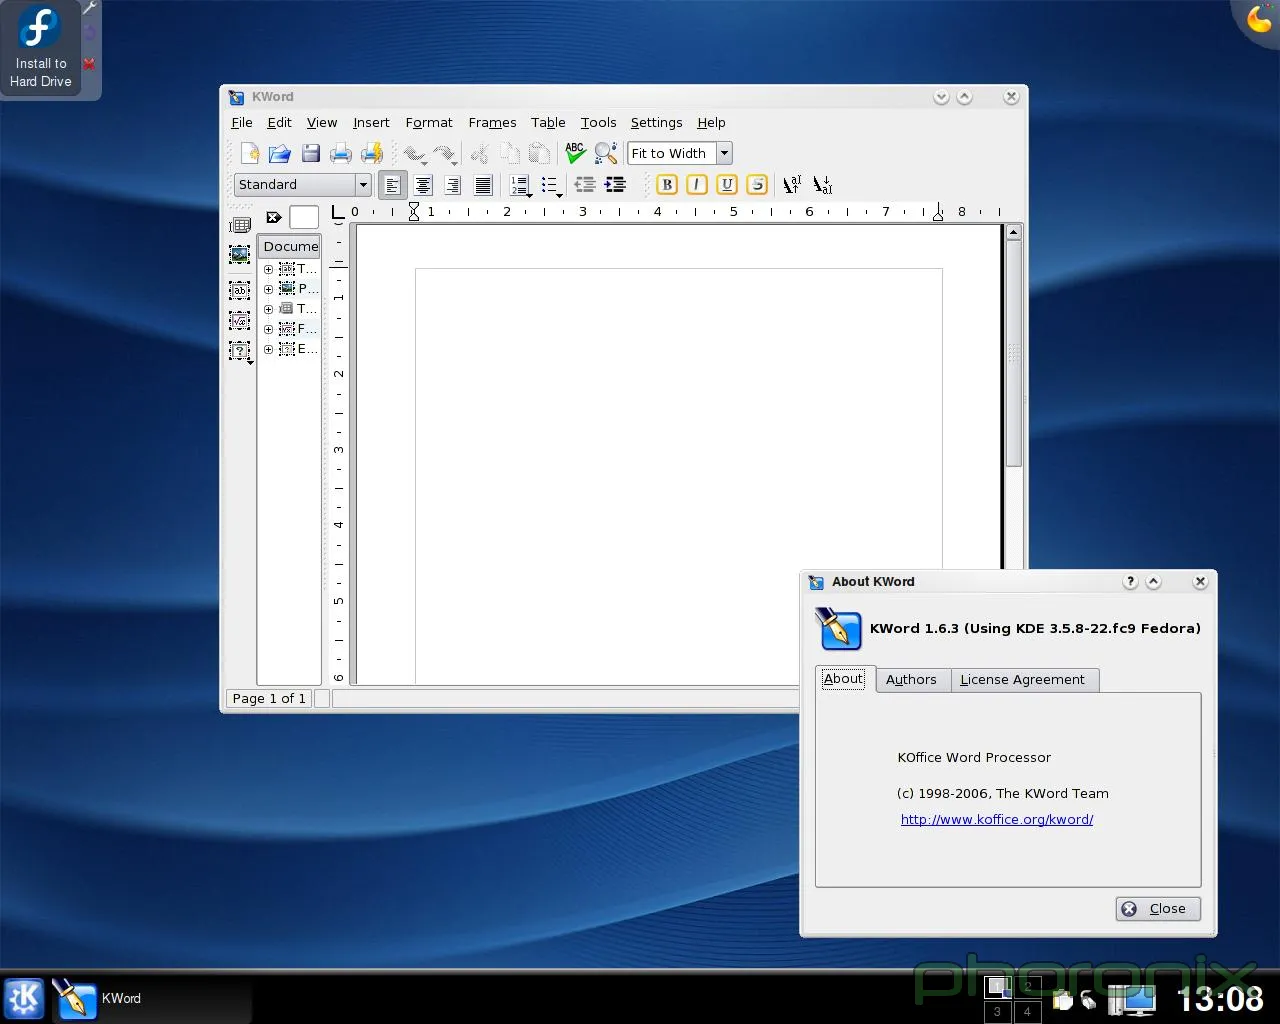Click the context help question button in About KWord
Image resolution: width=1280 pixels, height=1024 pixels.
coord(1130,581)
